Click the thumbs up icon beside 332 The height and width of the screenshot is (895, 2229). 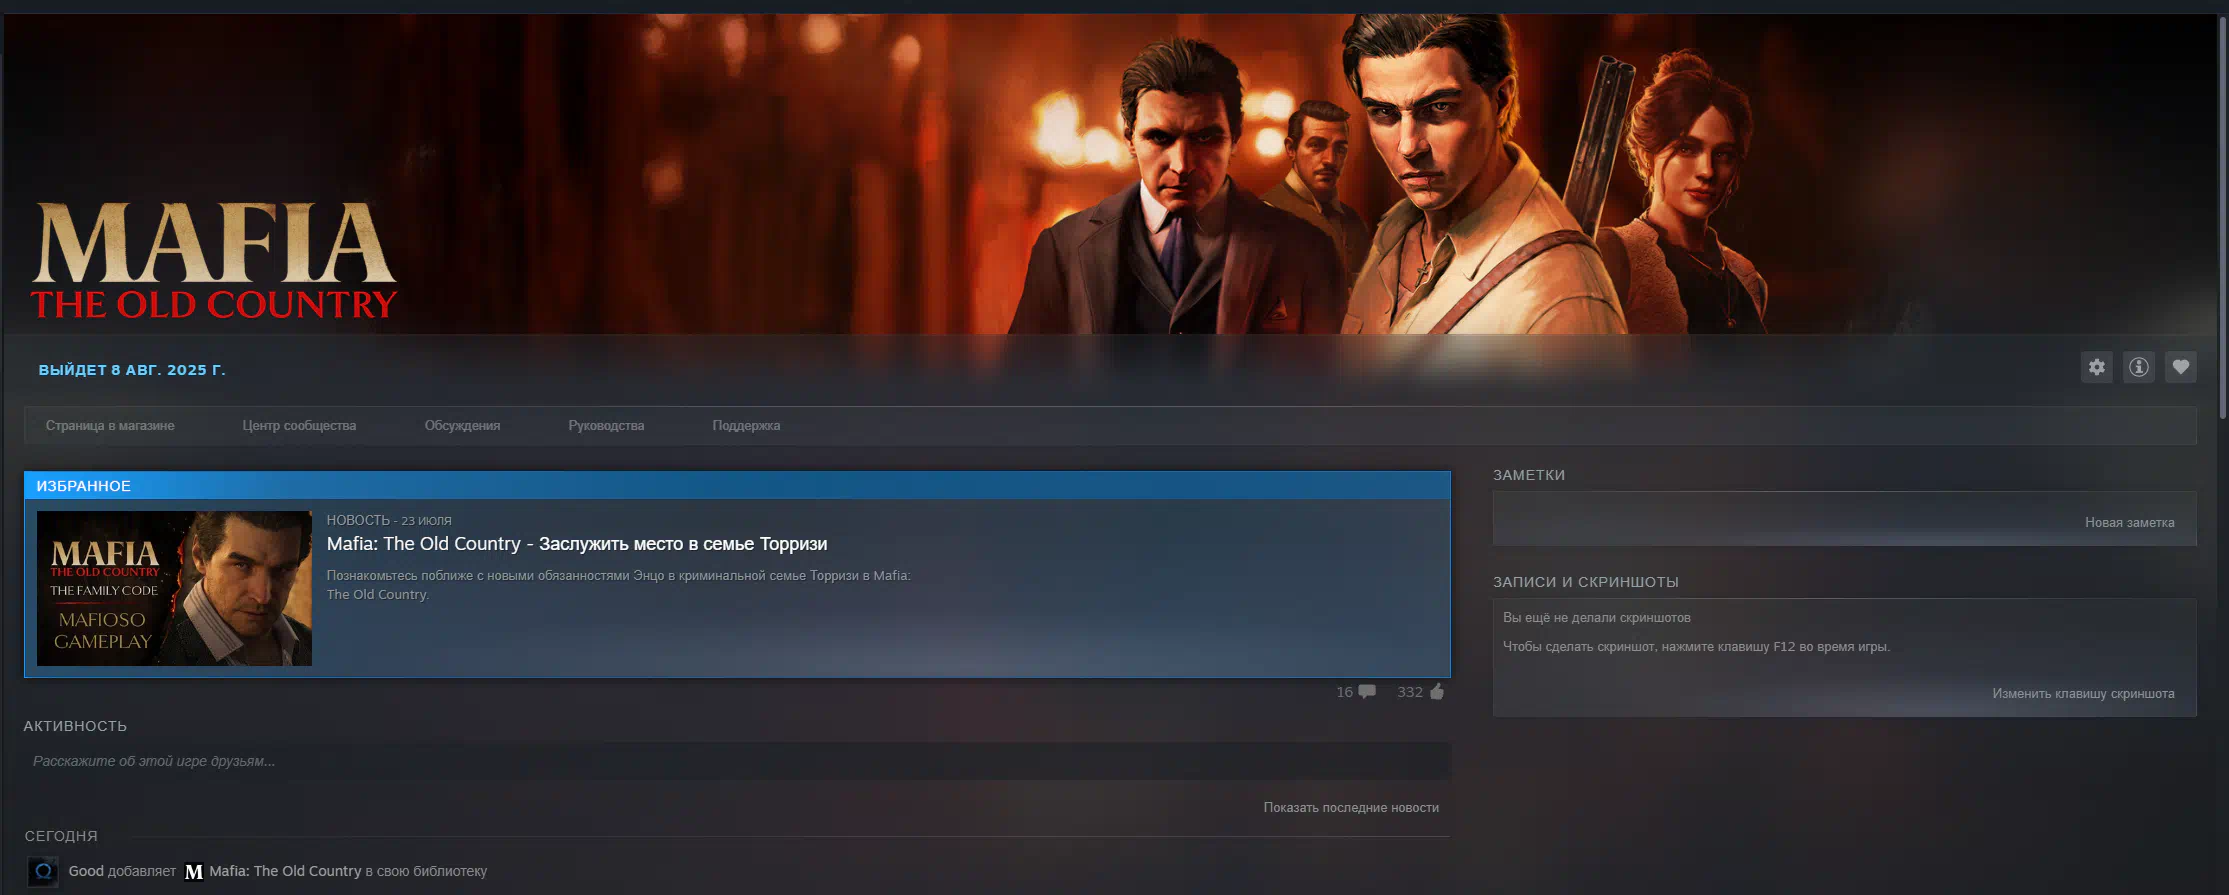click(x=1437, y=691)
